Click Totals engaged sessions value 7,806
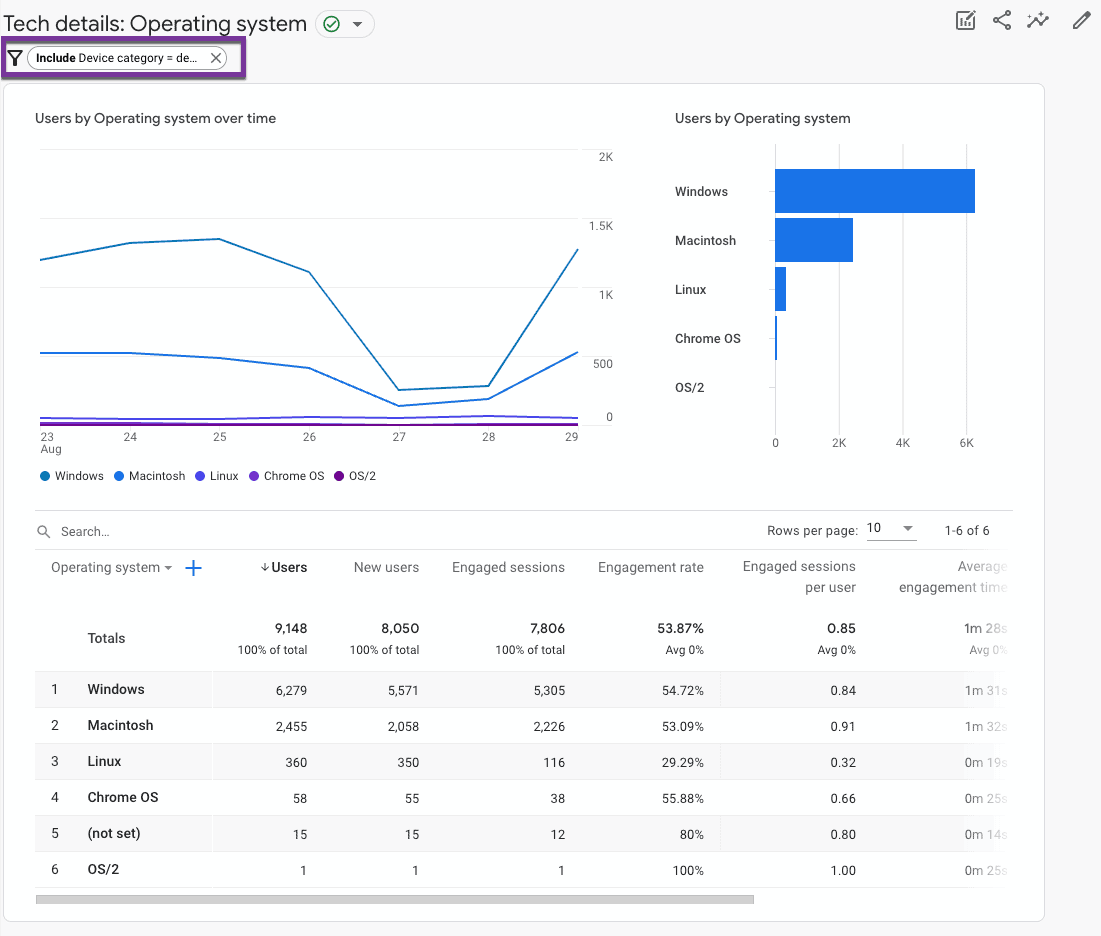 point(548,628)
